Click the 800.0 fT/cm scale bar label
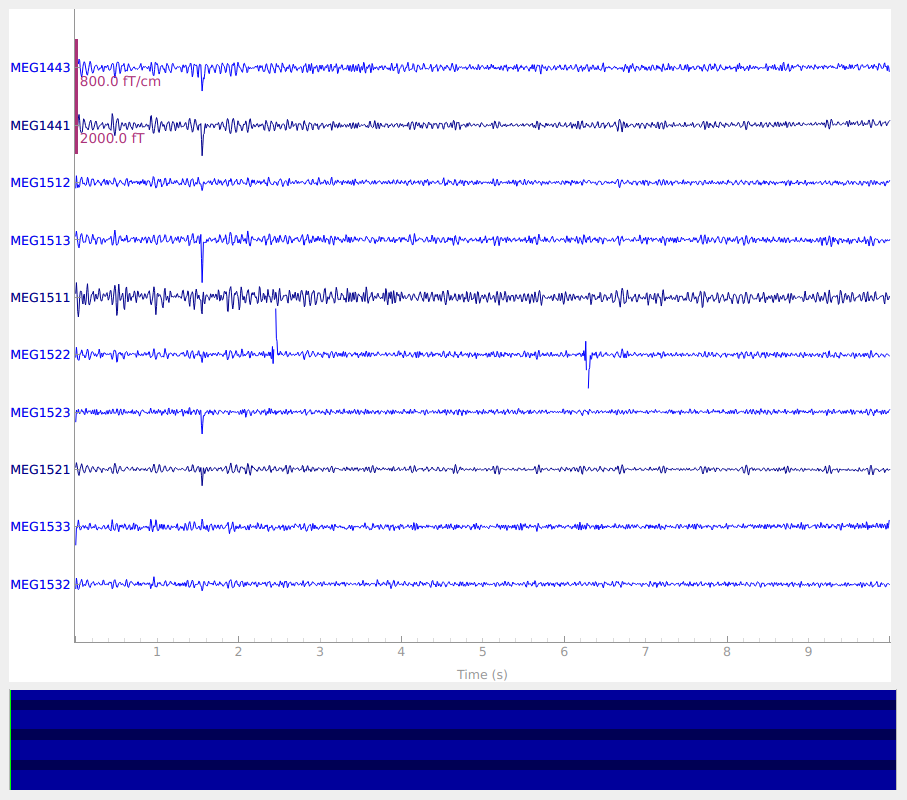 point(120,82)
